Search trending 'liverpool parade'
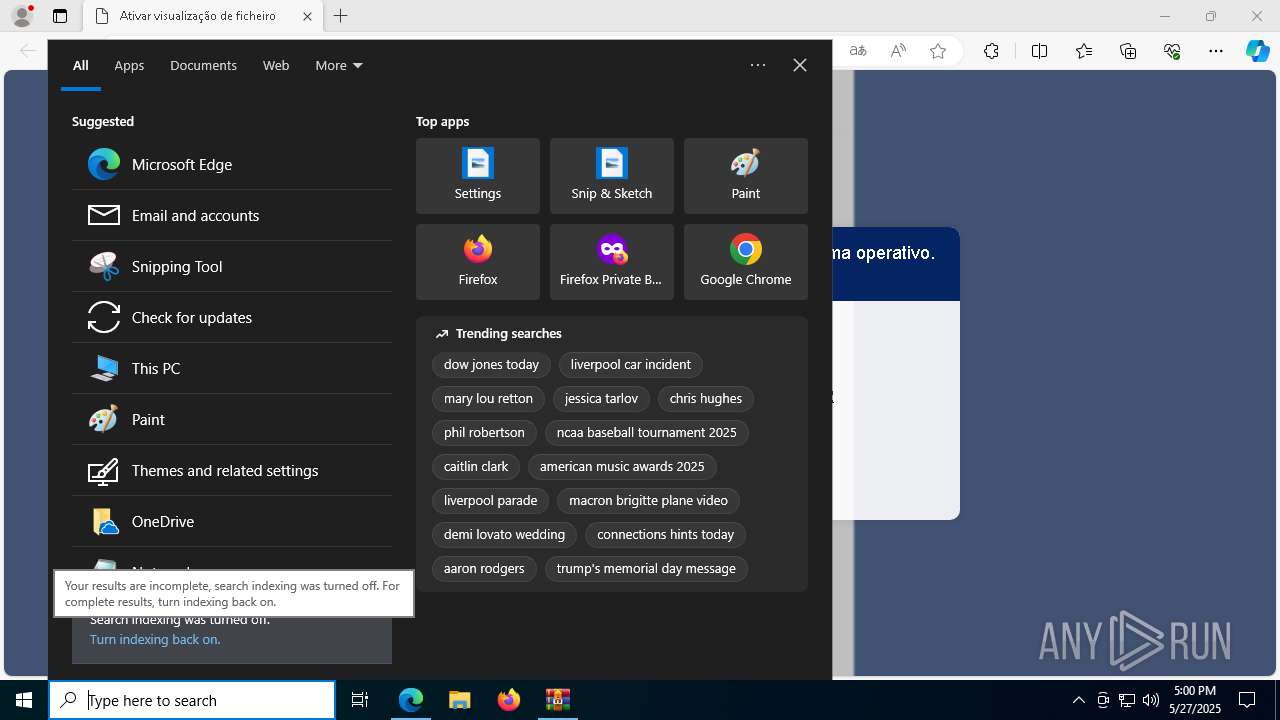The height and width of the screenshot is (720, 1280). click(491, 501)
